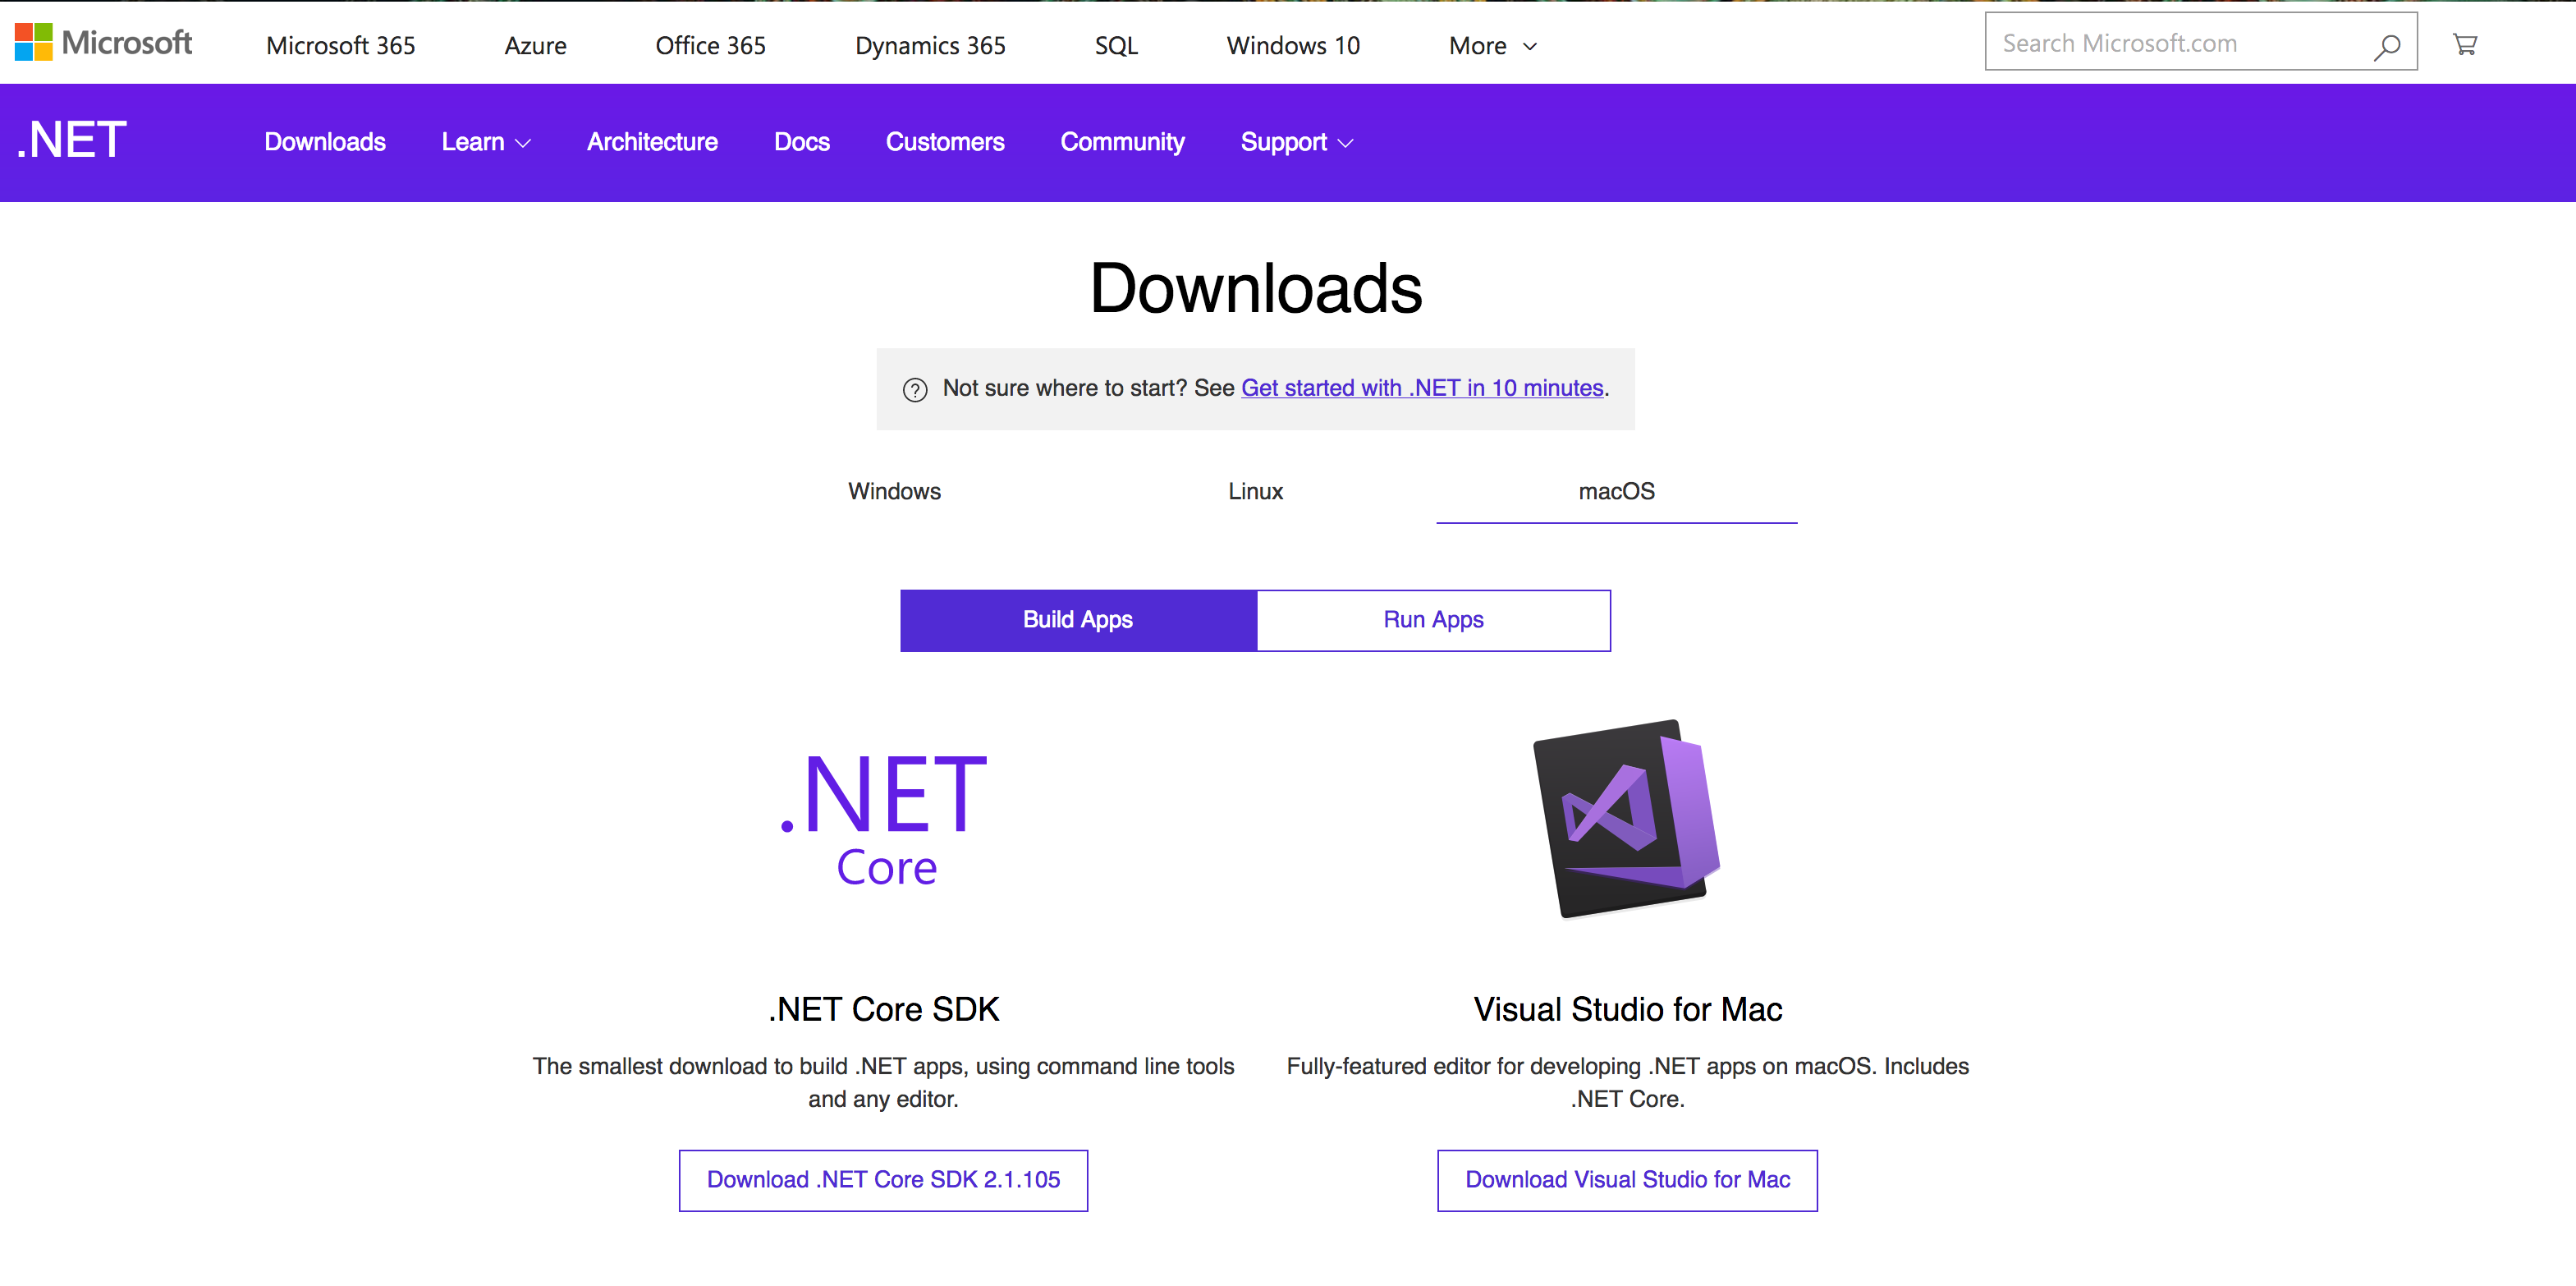Click Download Visual Studio for Mac

(x=1627, y=1180)
